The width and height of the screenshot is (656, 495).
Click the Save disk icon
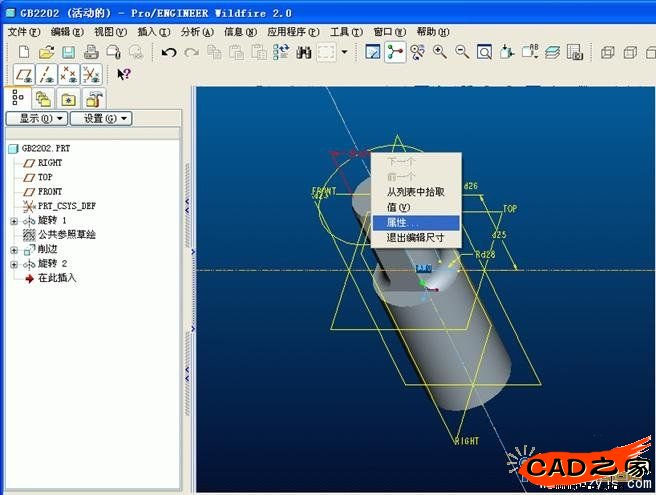[68, 52]
